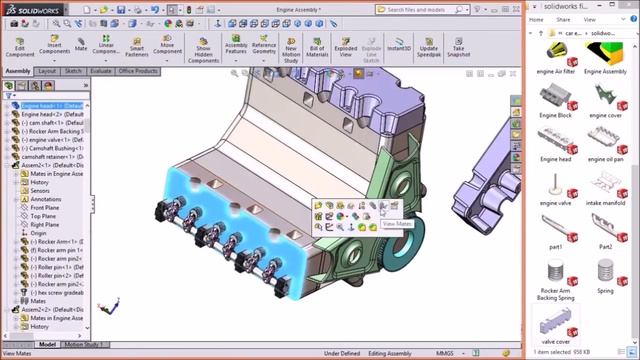Click the Undo icon

point(155,9)
